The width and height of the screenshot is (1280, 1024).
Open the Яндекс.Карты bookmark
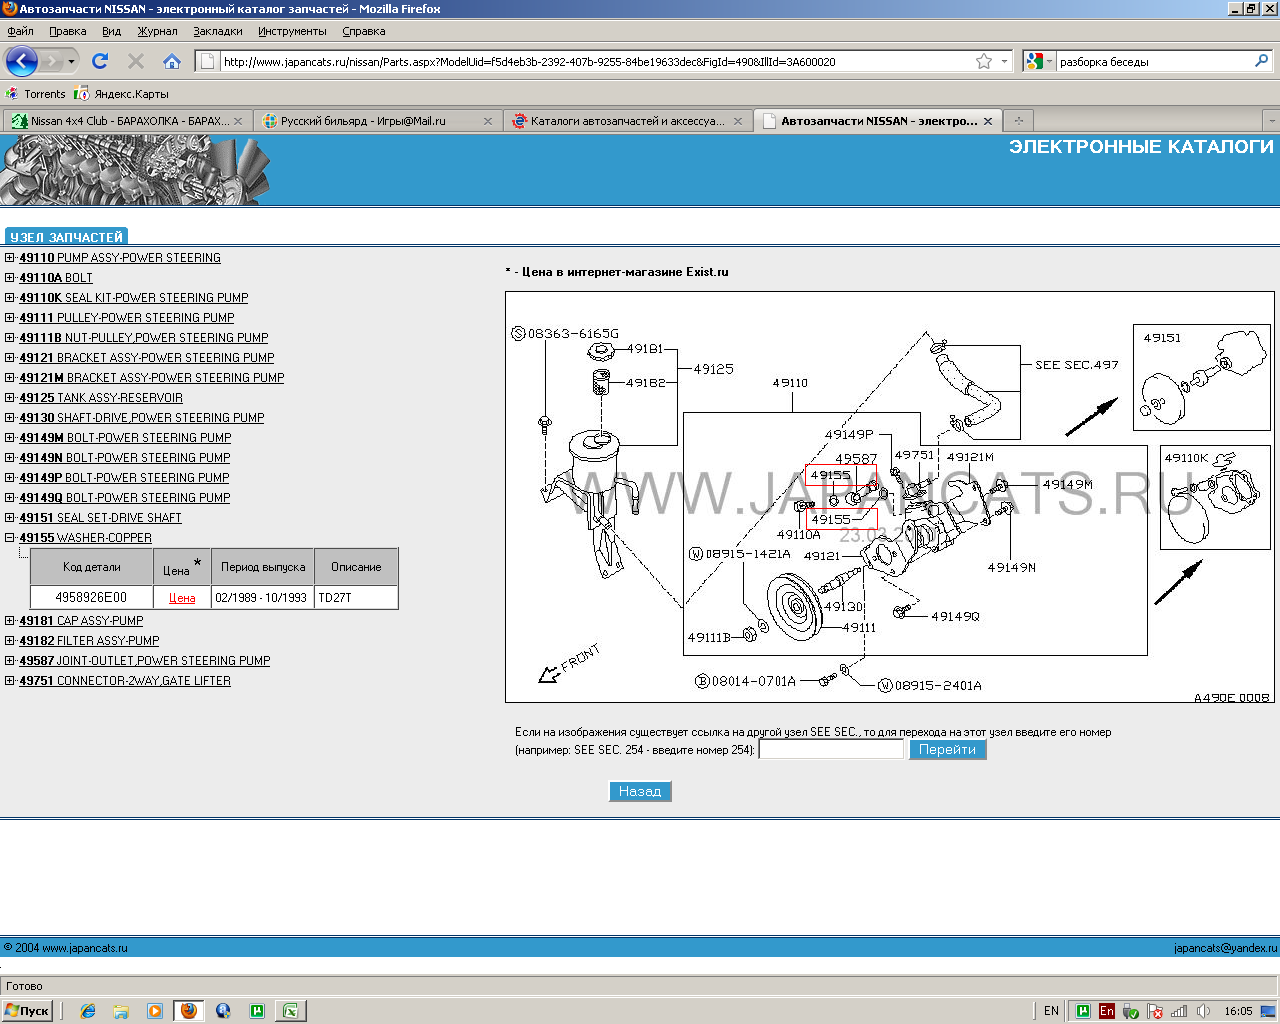[x=123, y=94]
